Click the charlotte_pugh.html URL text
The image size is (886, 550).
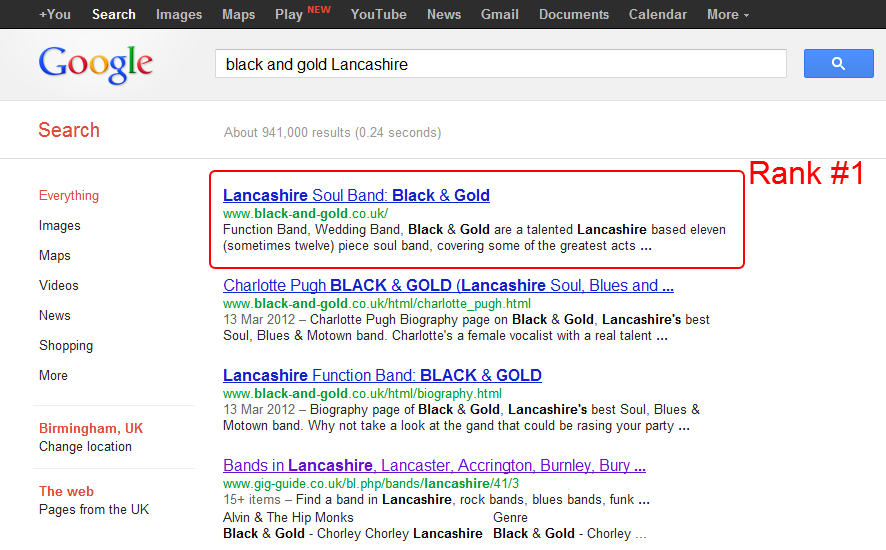point(377,304)
